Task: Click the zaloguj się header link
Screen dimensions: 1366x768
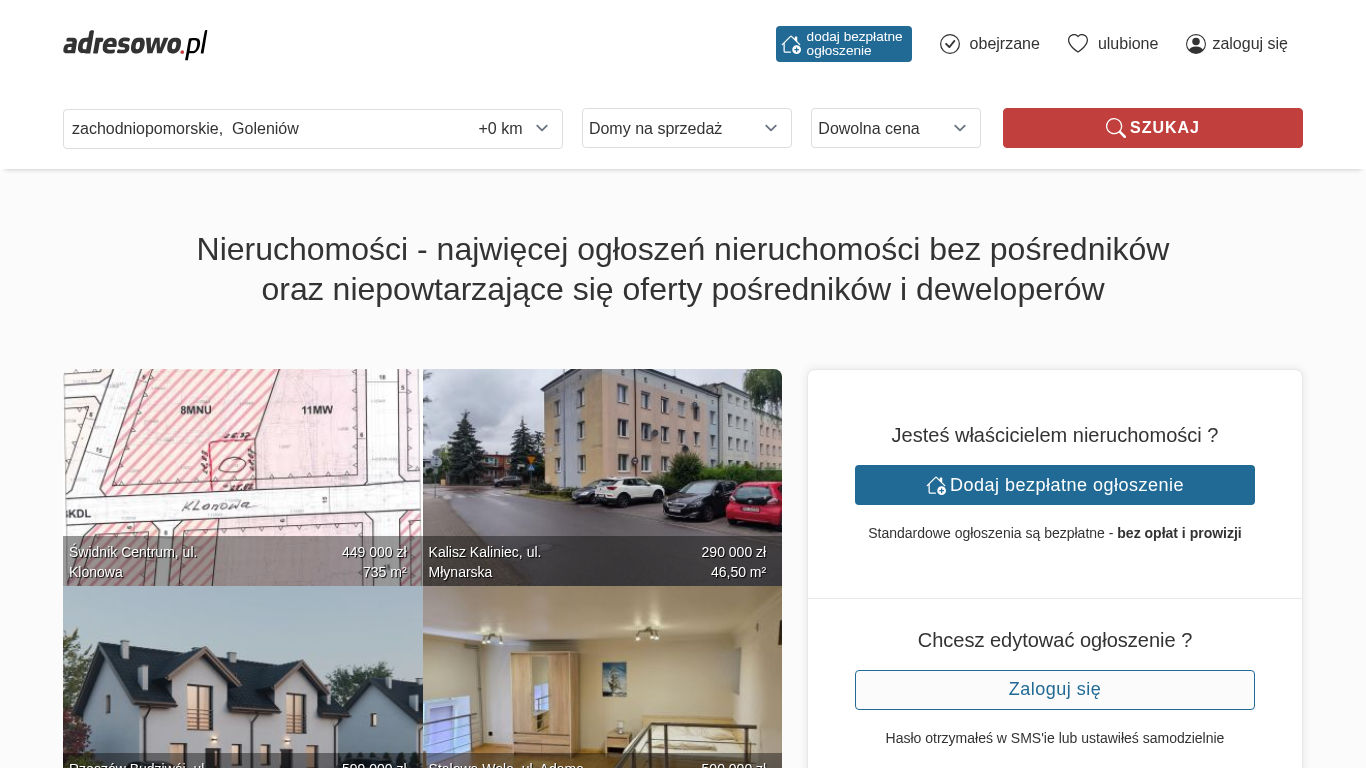Action: pos(1249,44)
